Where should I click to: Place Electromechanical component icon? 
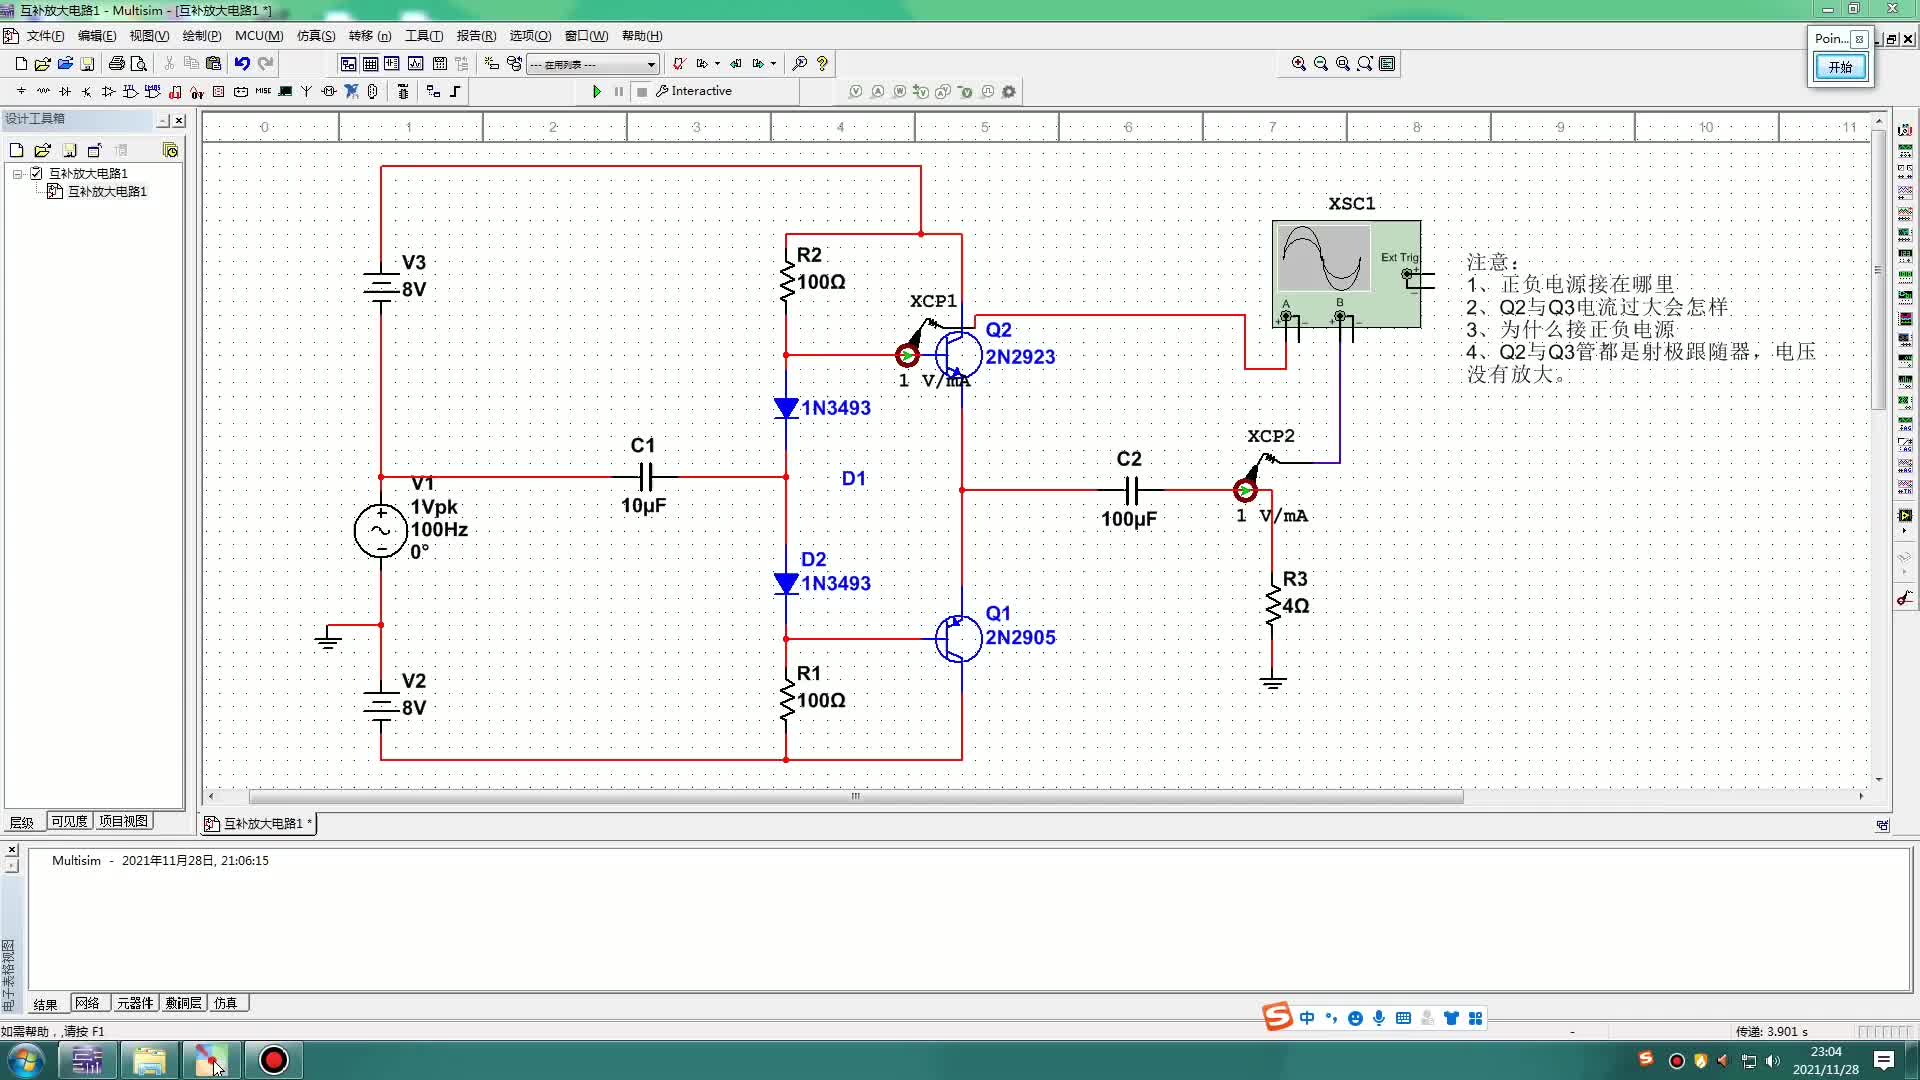[x=329, y=91]
